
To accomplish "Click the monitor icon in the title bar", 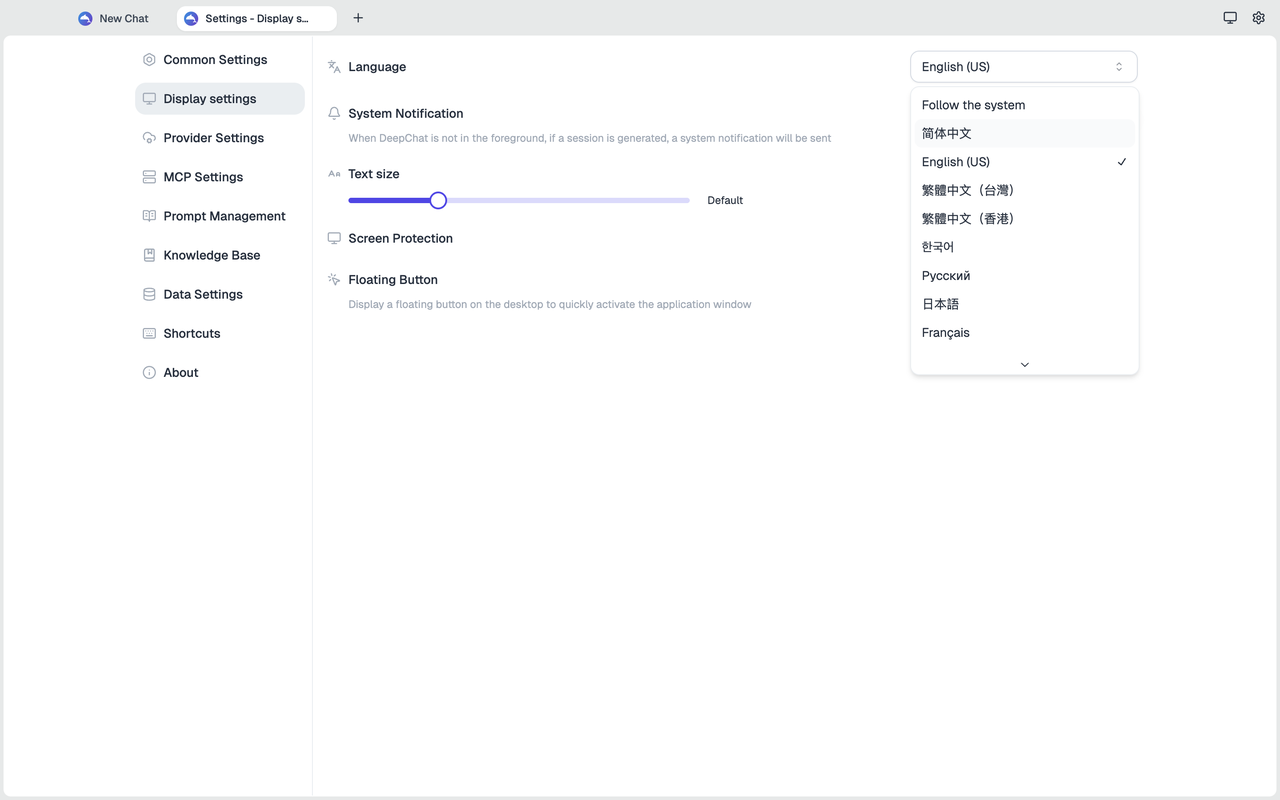I will 1230,18.
